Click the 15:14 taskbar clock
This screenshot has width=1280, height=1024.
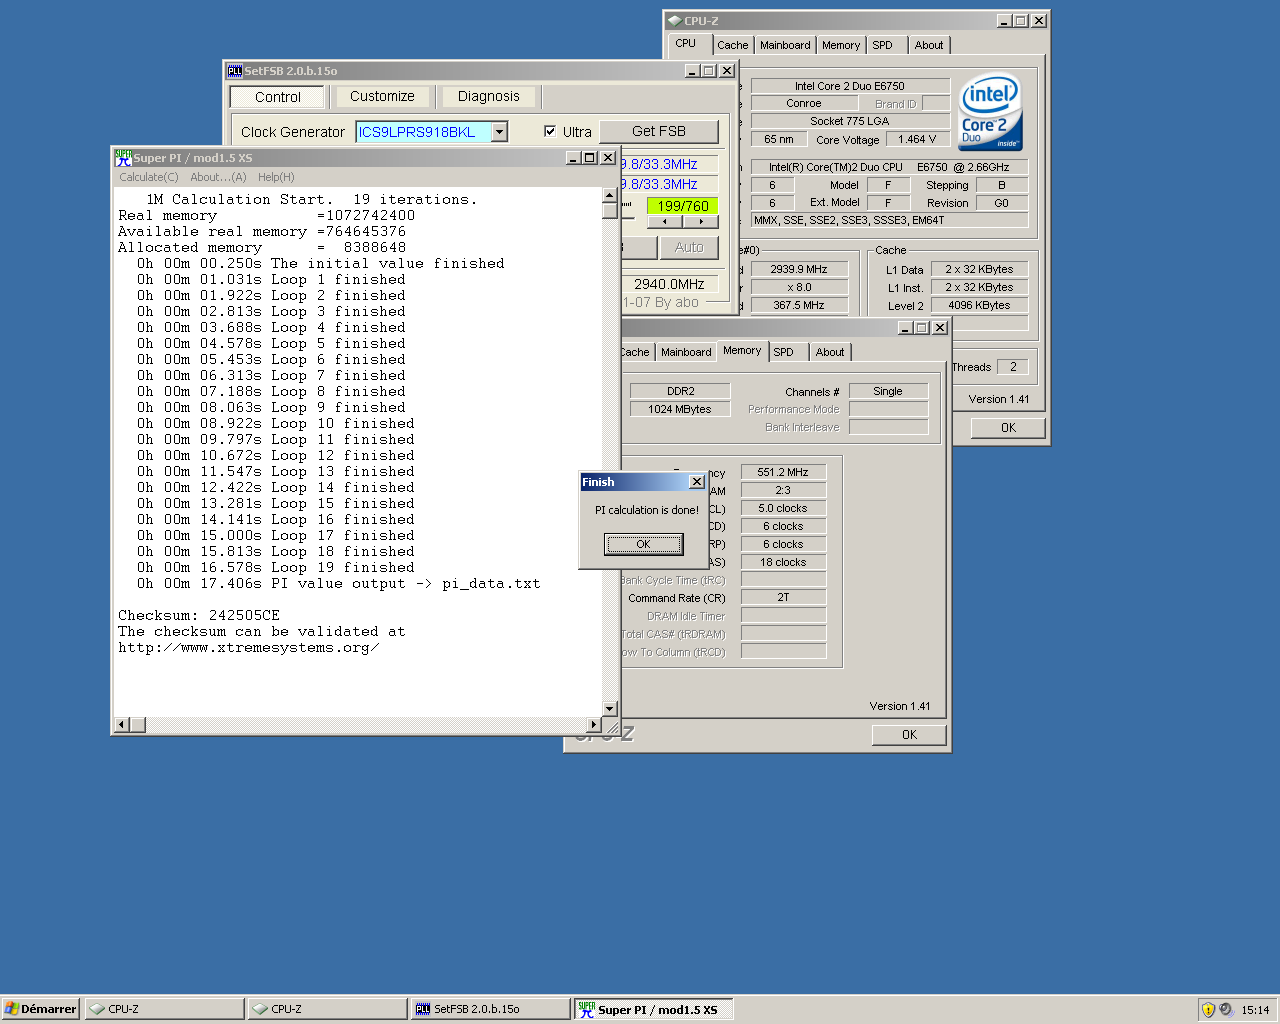point(1255,1010)
